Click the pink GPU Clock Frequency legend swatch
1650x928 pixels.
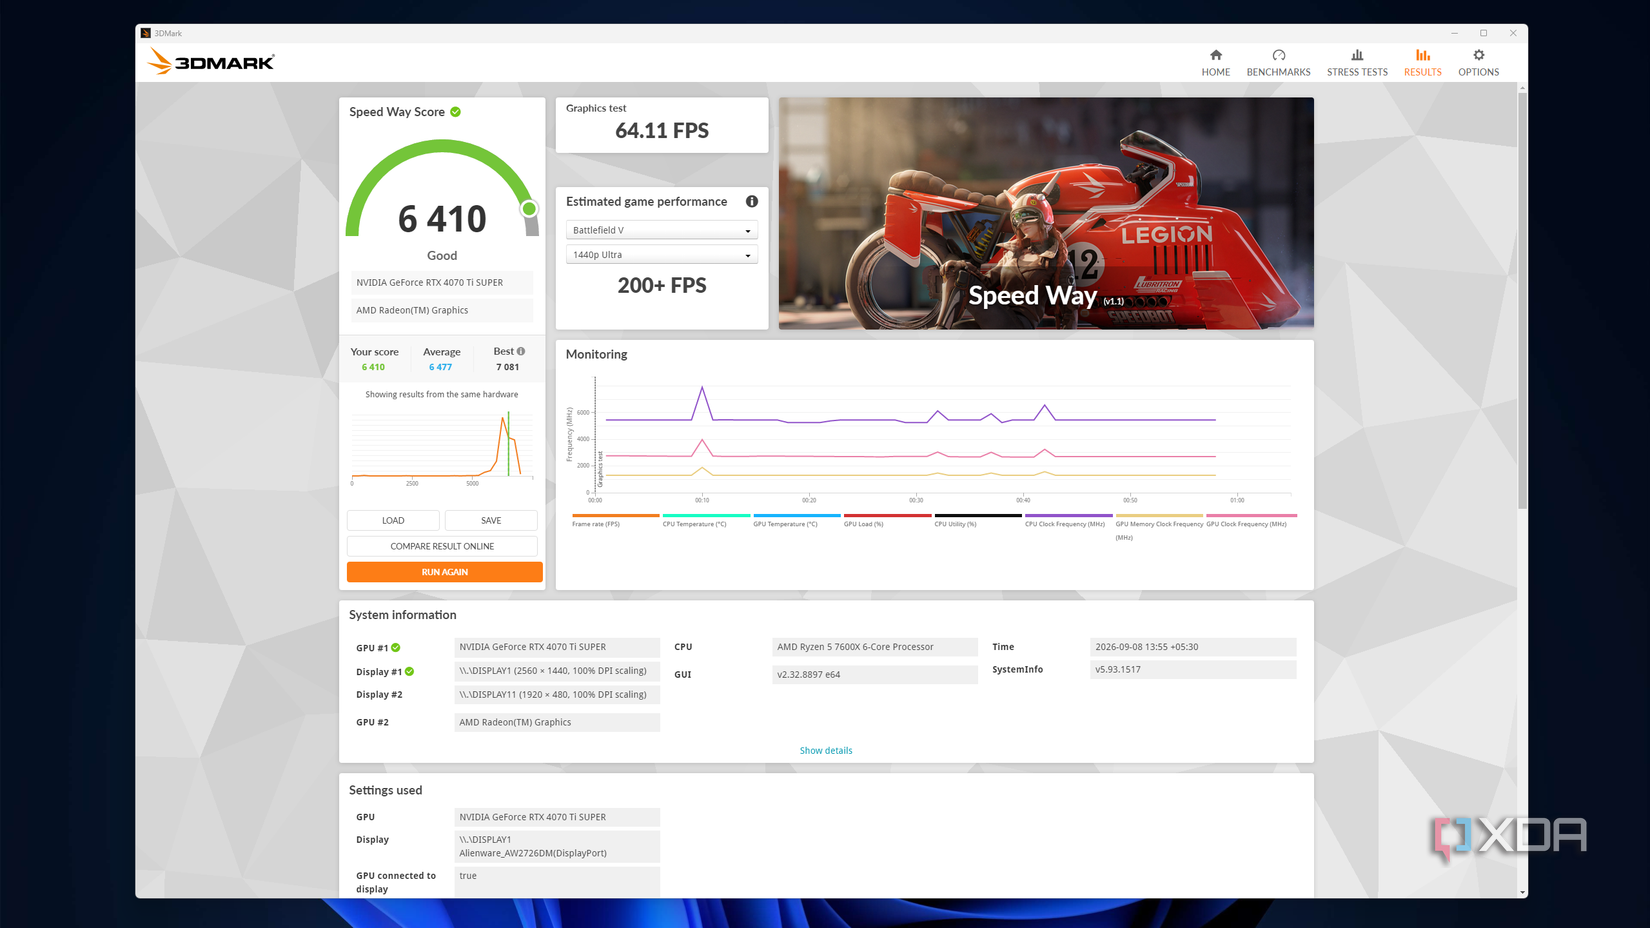(1251, 516)
